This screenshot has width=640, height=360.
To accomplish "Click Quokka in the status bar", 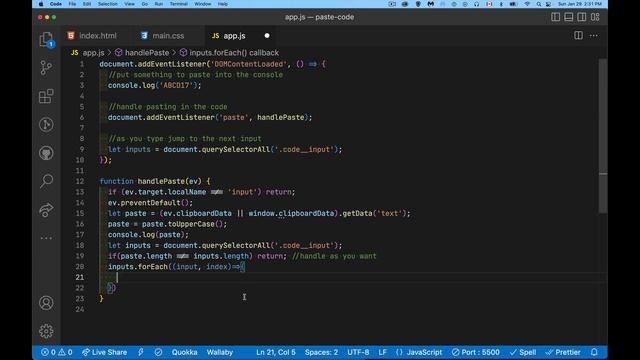I will pyautogui.click(x=184, y=352).
